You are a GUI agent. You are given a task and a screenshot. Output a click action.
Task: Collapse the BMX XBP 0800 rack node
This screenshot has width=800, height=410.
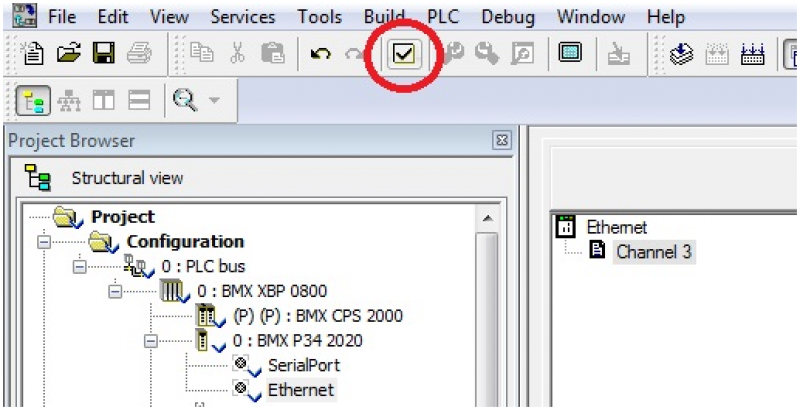tap(115, 291)
